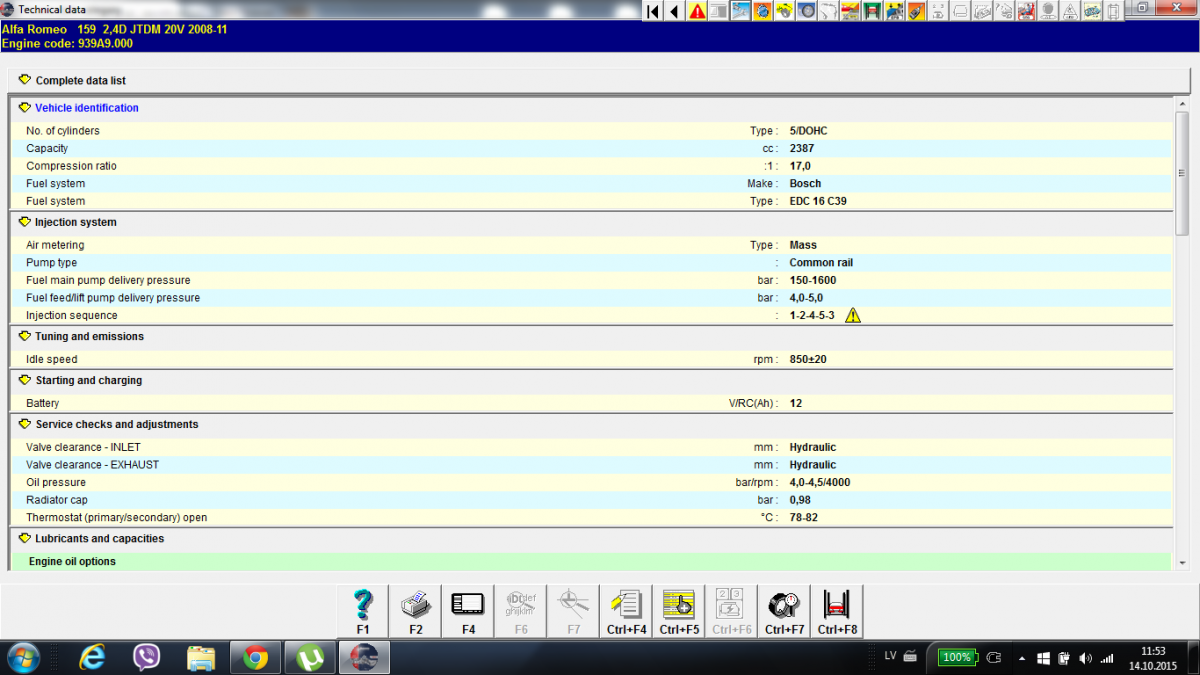Select the Radiator cap row
Screen dimensions: 1200x675
(x=590, y=500)
